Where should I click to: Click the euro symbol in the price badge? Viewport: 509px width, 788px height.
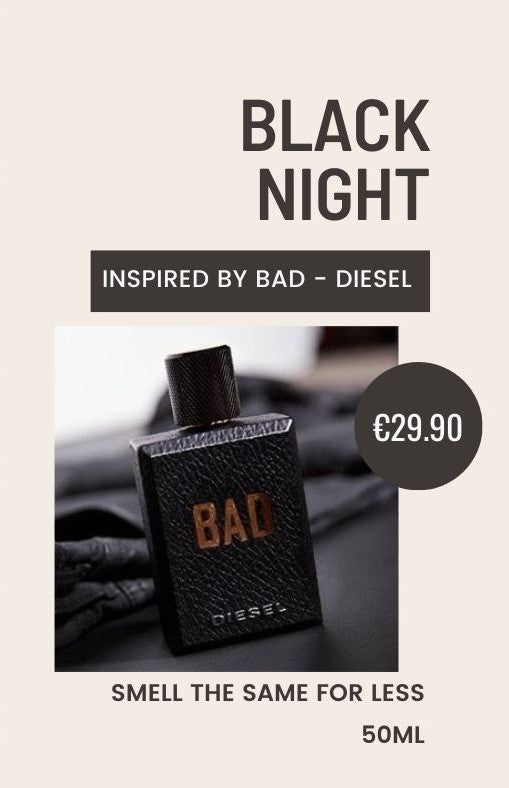(x=380, y=428)
